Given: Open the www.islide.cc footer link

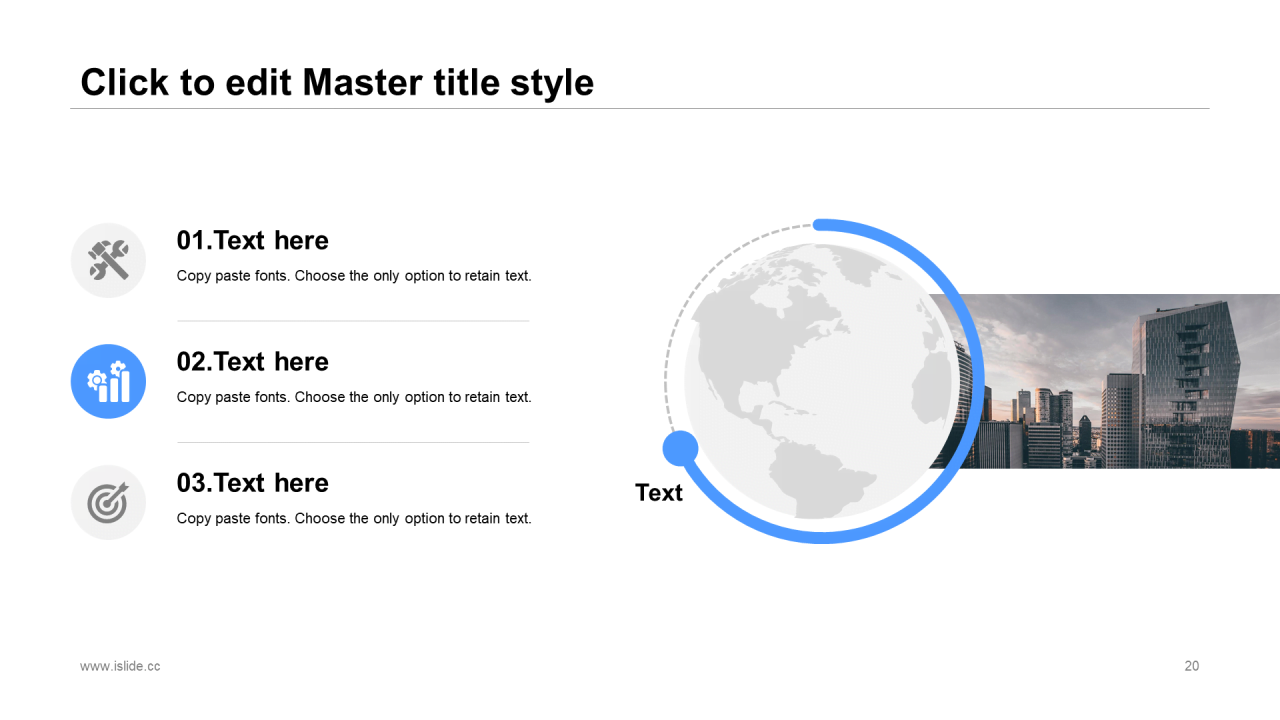Looking at the screenshot, I should coord(120,666).
